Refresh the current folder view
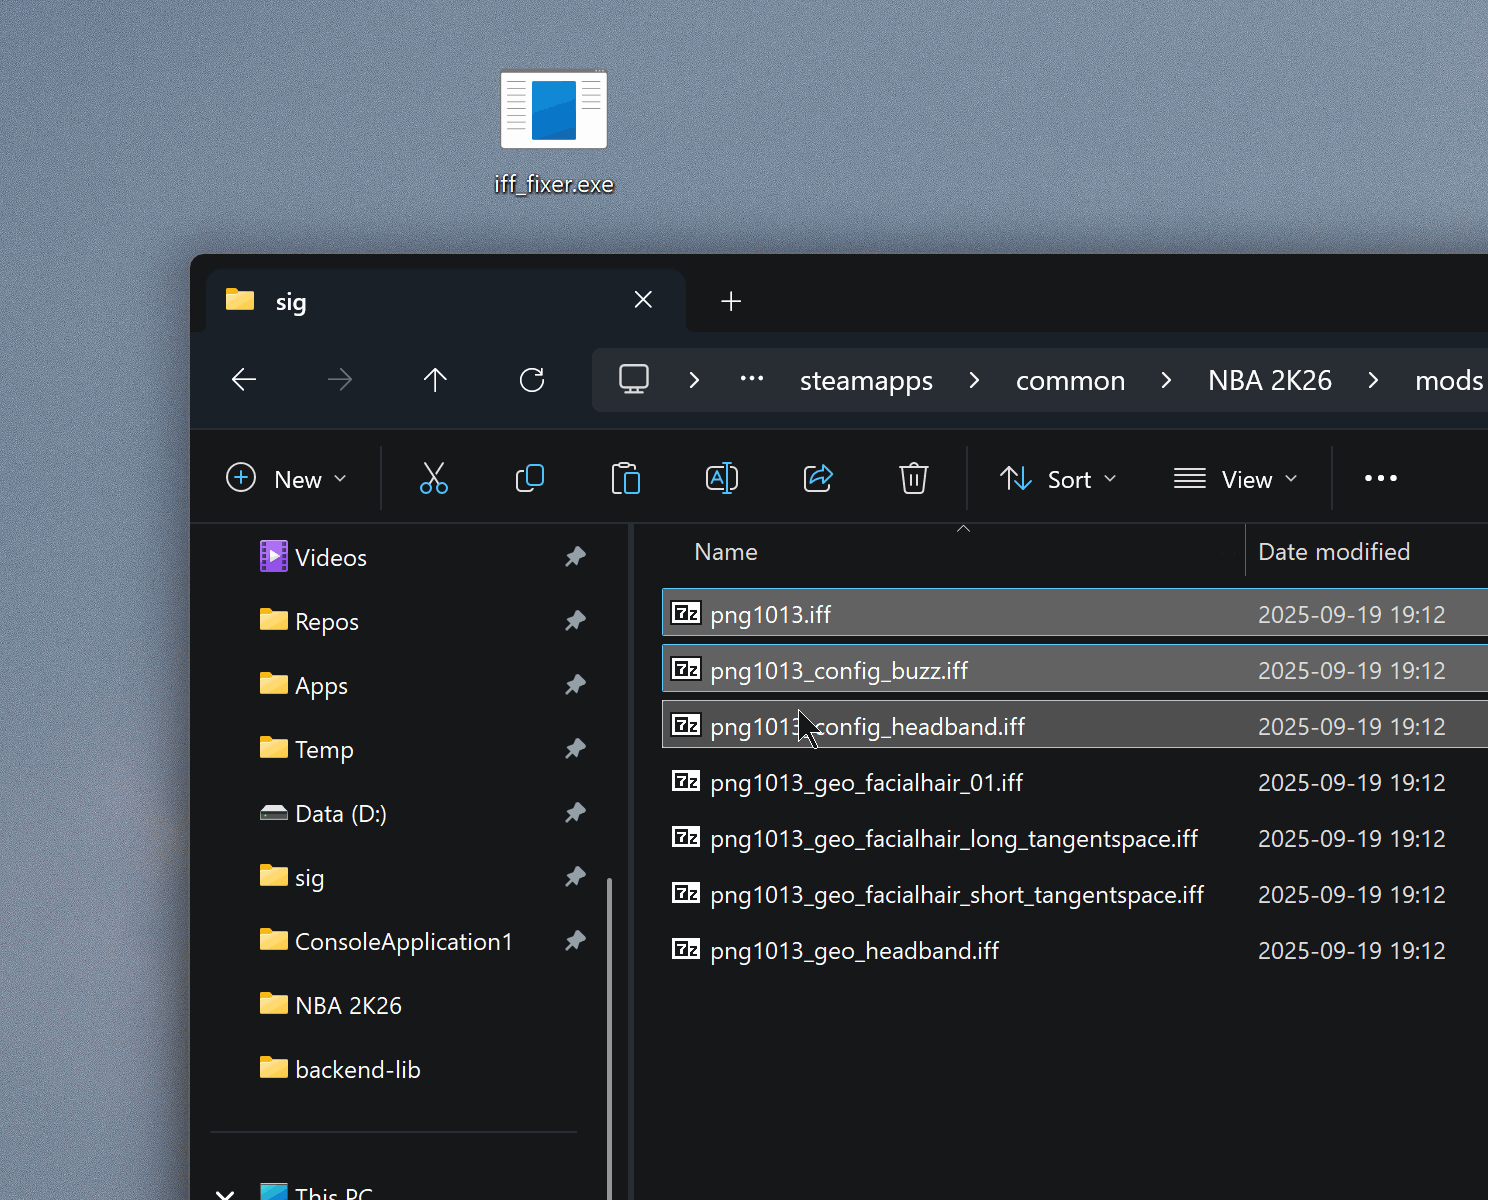Screen dimensions: 1488x1200 [532, 380]
